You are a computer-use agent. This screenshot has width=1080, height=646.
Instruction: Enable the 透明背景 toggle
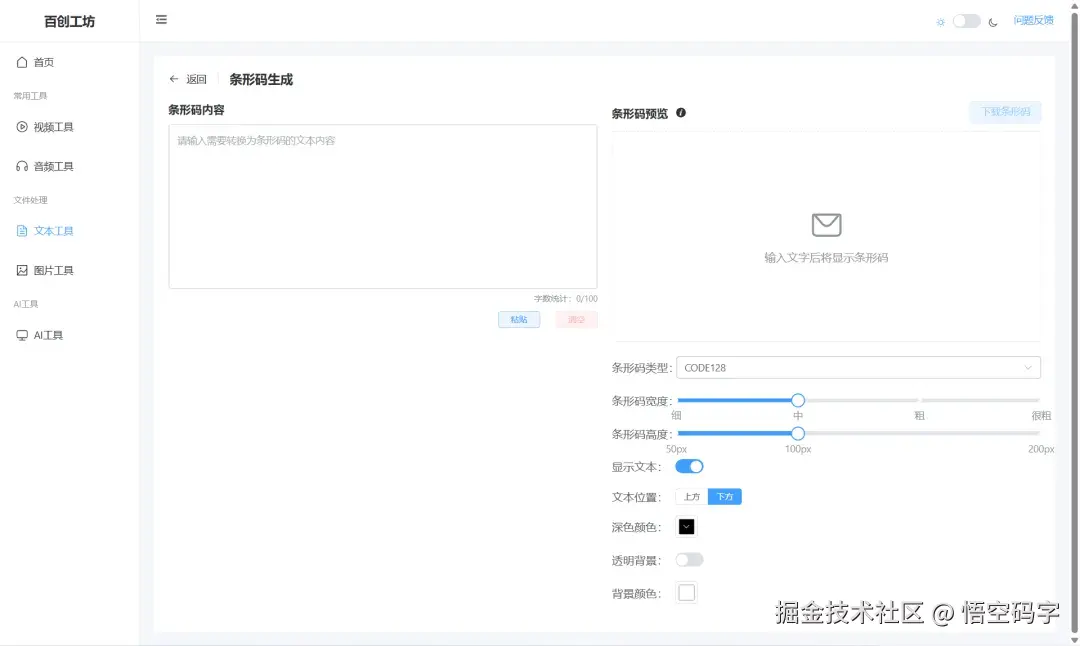pos(689,559)
